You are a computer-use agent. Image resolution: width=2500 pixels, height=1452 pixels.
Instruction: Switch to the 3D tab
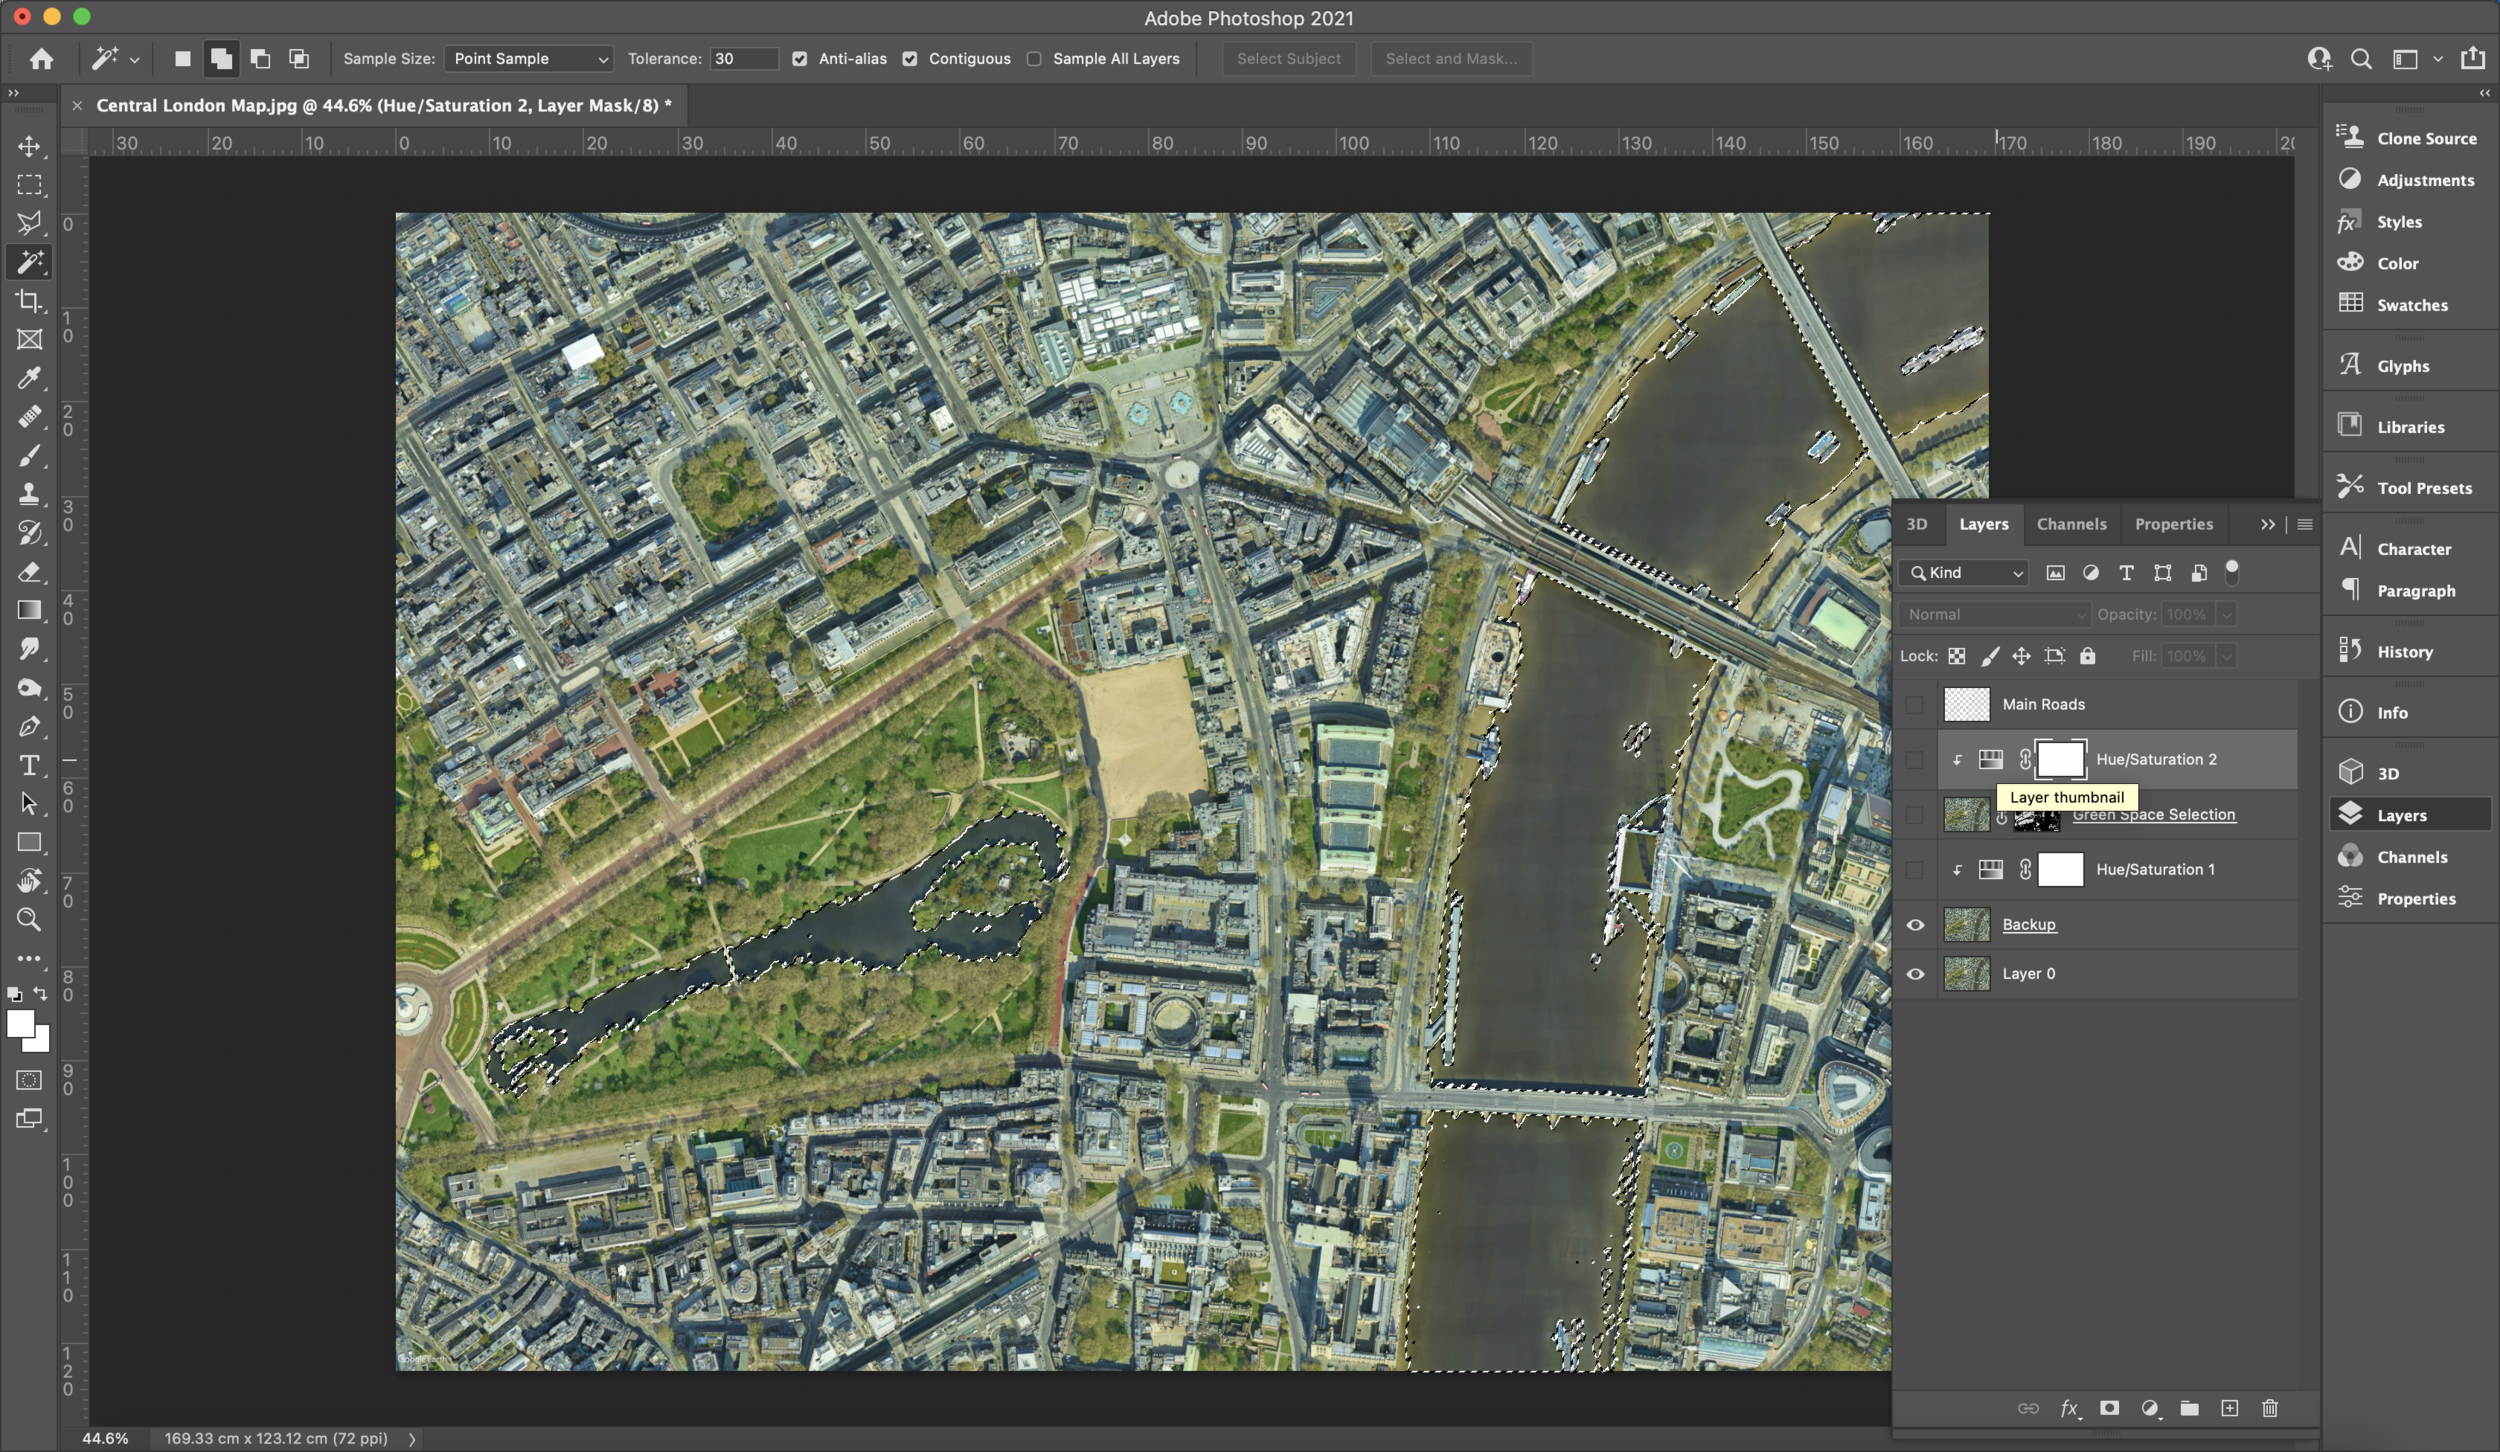[x=1916, y=524]
